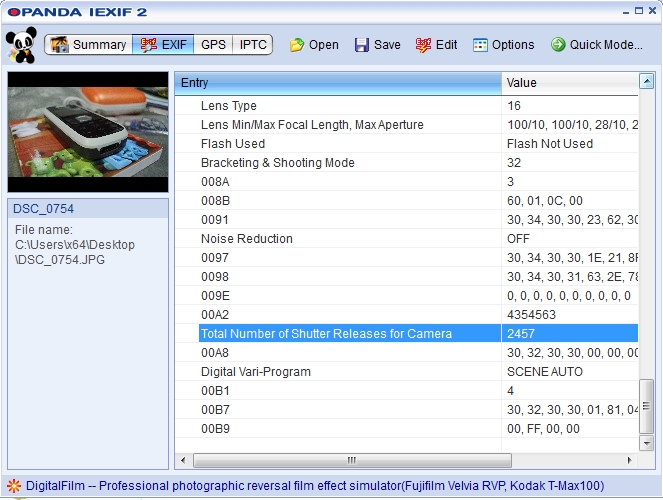Select the 0097 entry row
663x500 pixels.
(407, 258)
